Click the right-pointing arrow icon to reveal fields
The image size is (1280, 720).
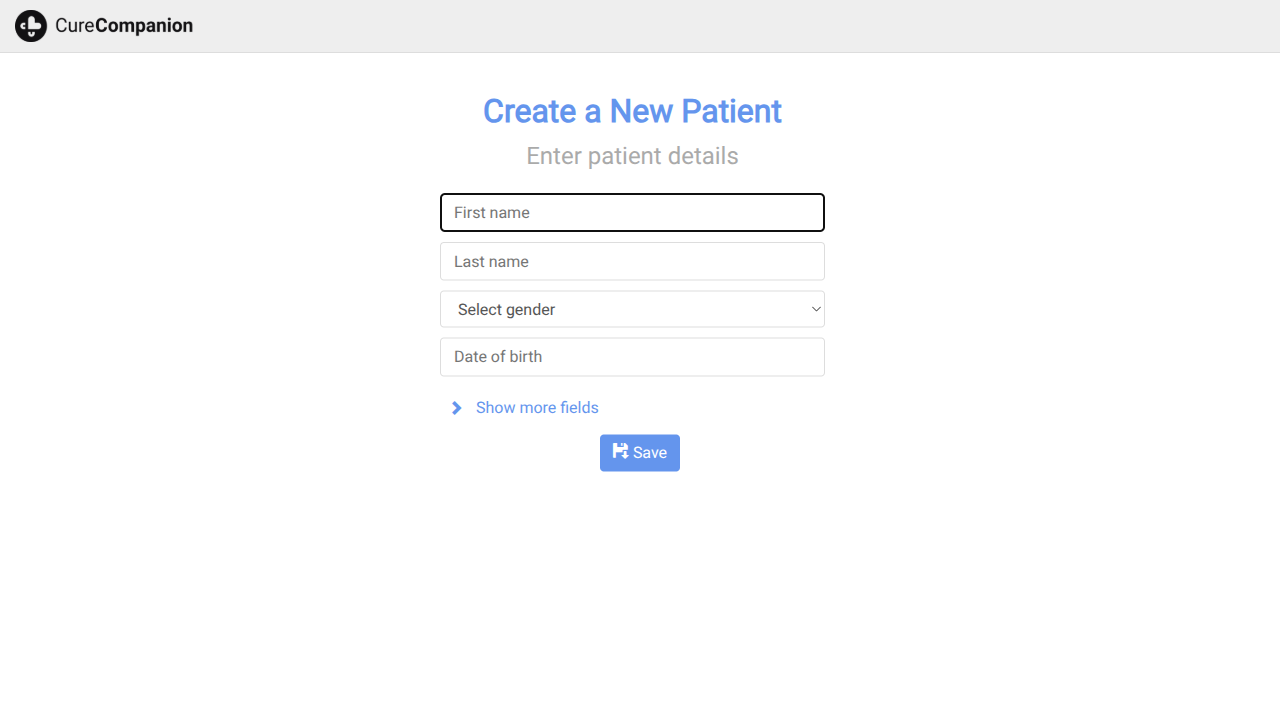click(456, 408)
